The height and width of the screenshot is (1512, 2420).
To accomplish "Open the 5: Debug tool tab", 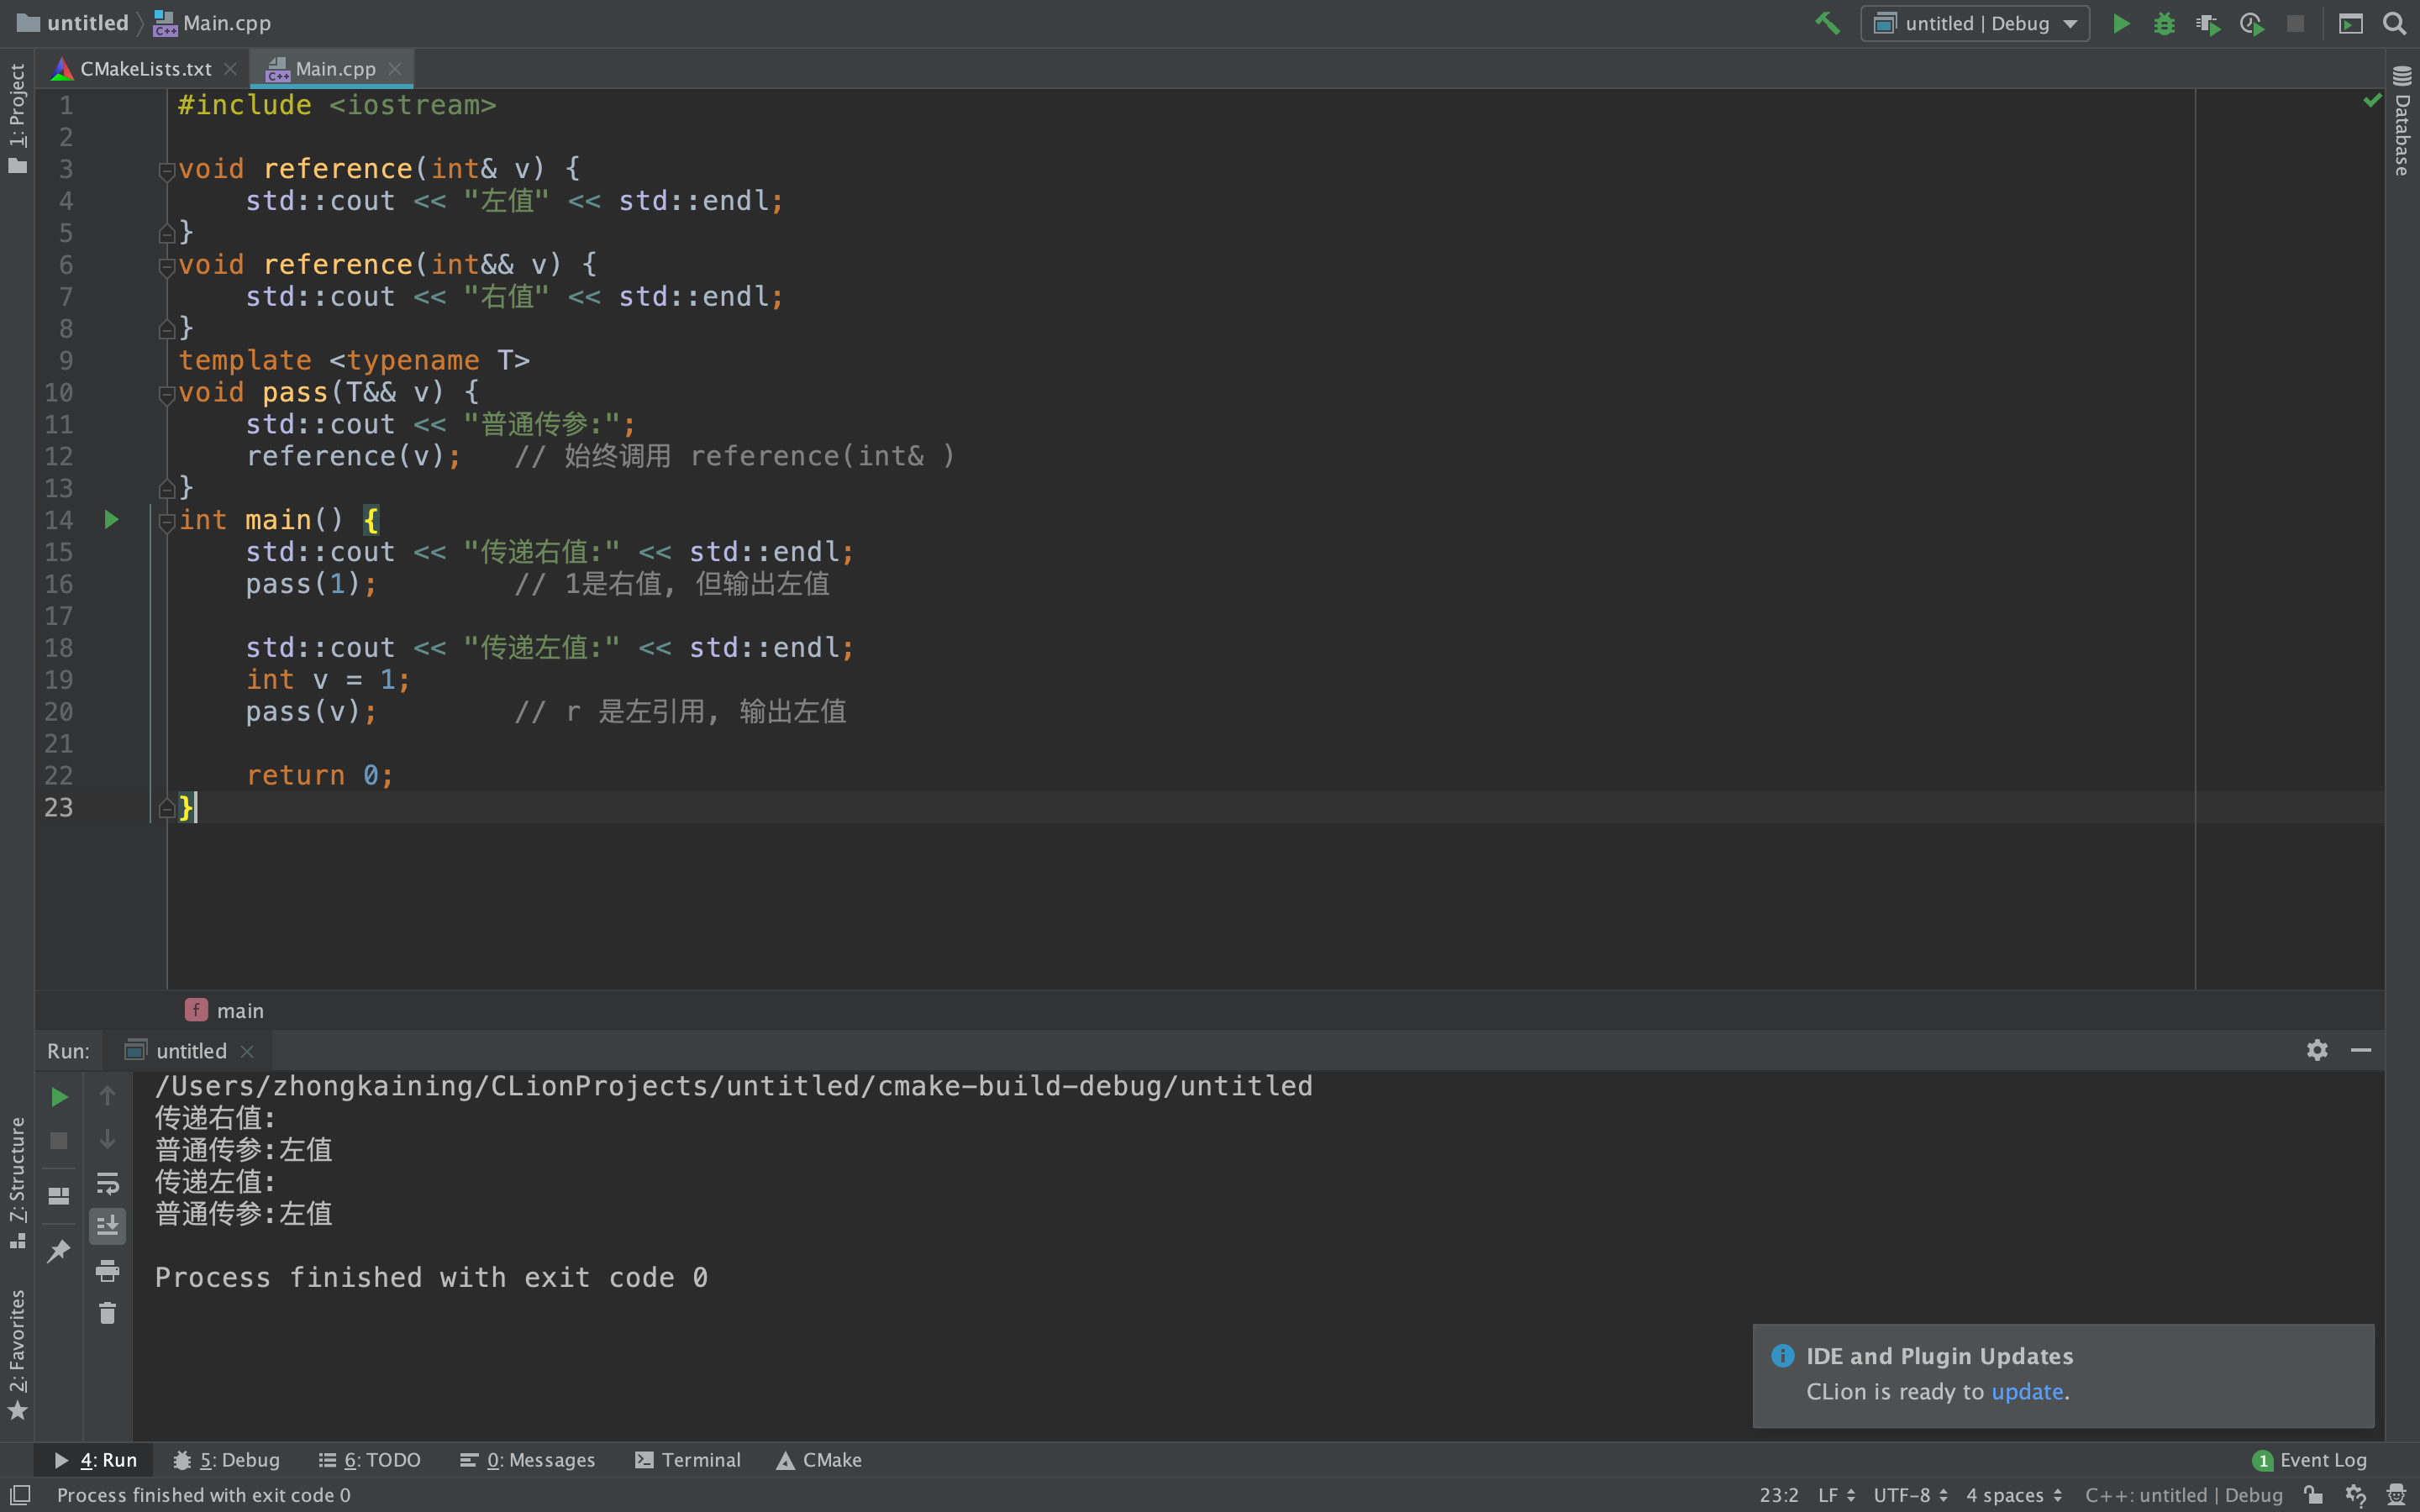I will tap(226, 1460).
